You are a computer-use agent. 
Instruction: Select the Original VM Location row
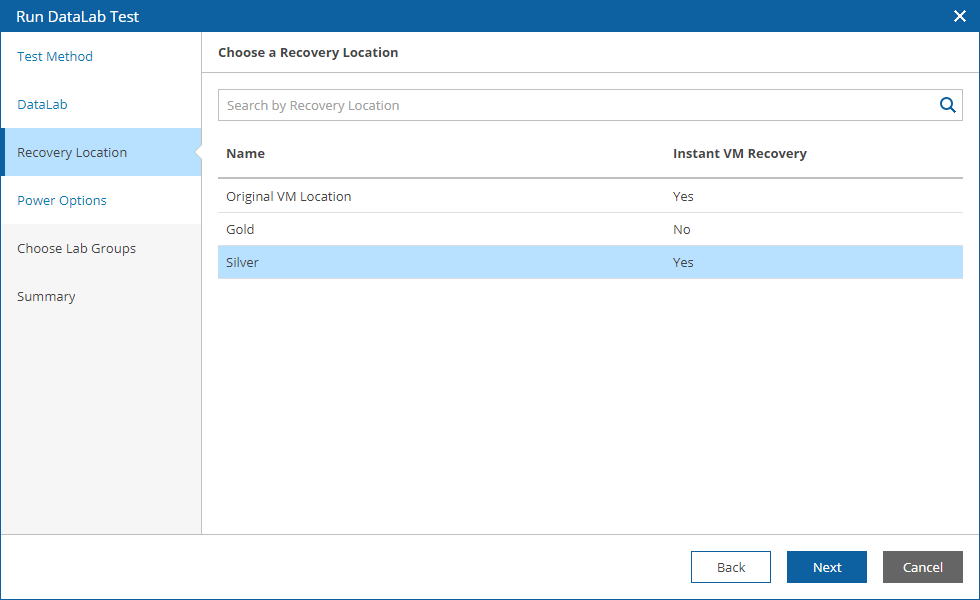pyautogui.click(x=590, y=196)
